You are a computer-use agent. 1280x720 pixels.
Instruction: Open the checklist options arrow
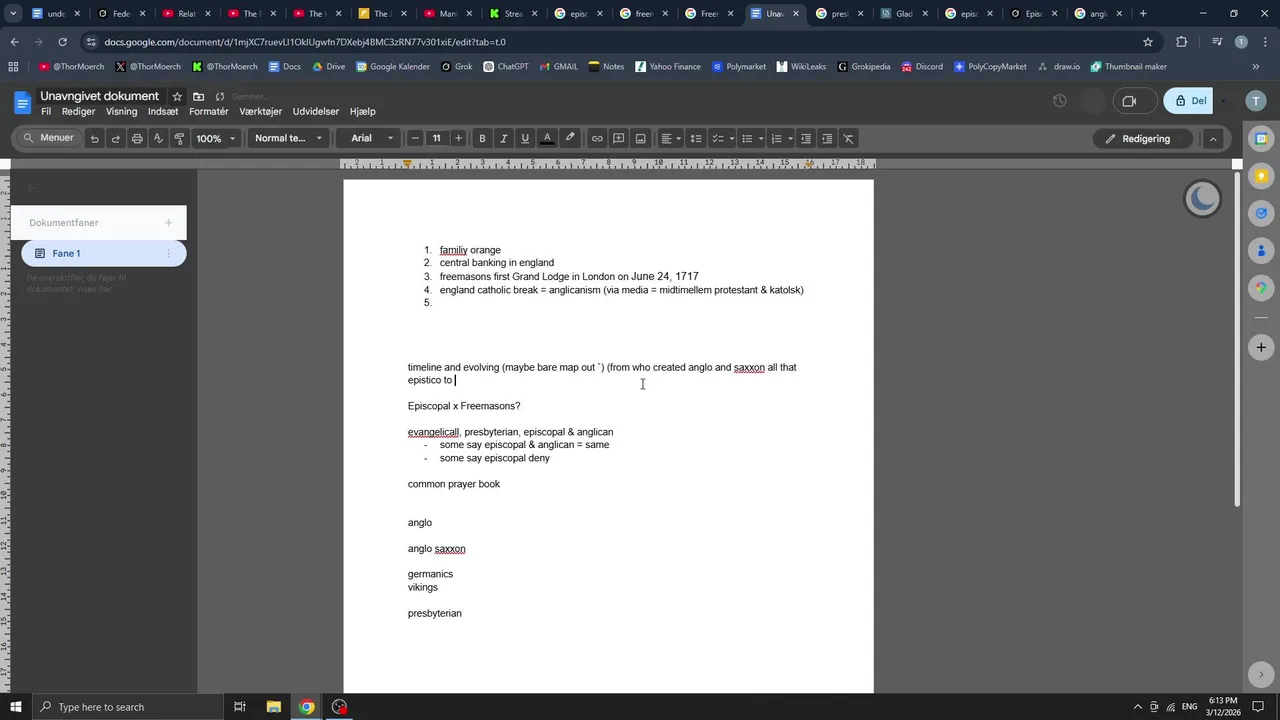(732, 139)
